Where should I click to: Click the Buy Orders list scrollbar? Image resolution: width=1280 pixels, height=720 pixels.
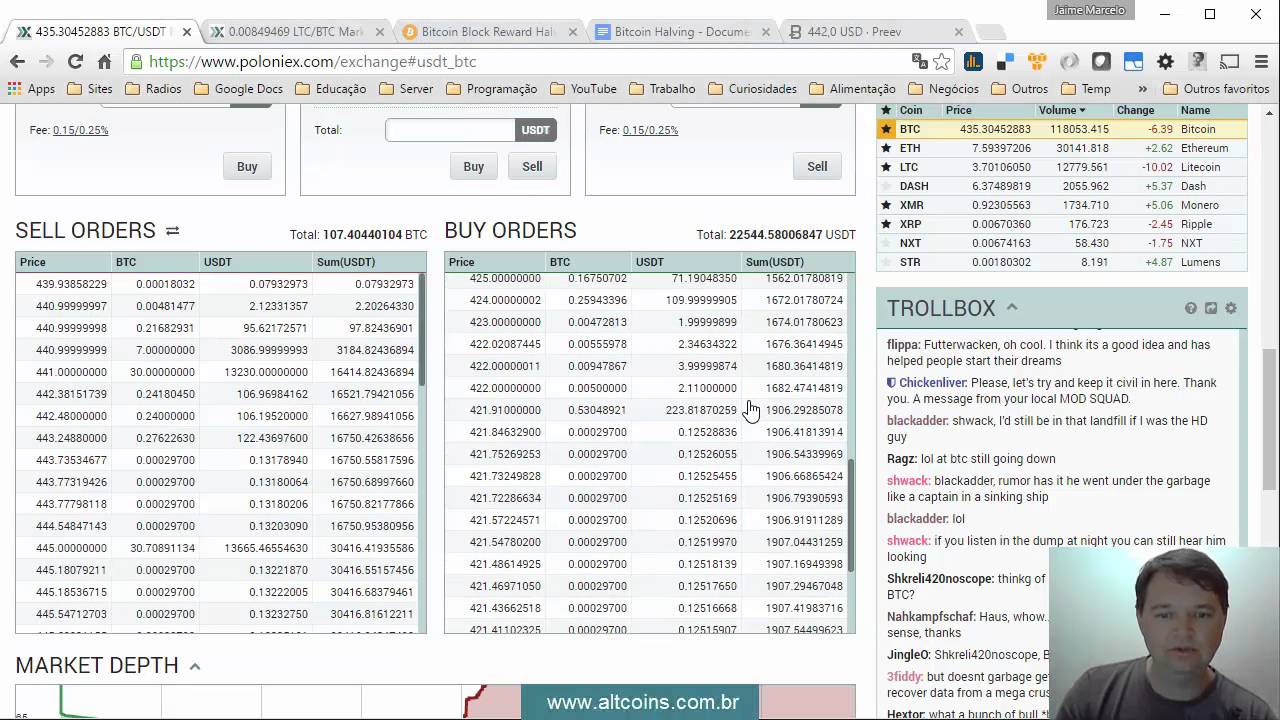click(852, 515)
